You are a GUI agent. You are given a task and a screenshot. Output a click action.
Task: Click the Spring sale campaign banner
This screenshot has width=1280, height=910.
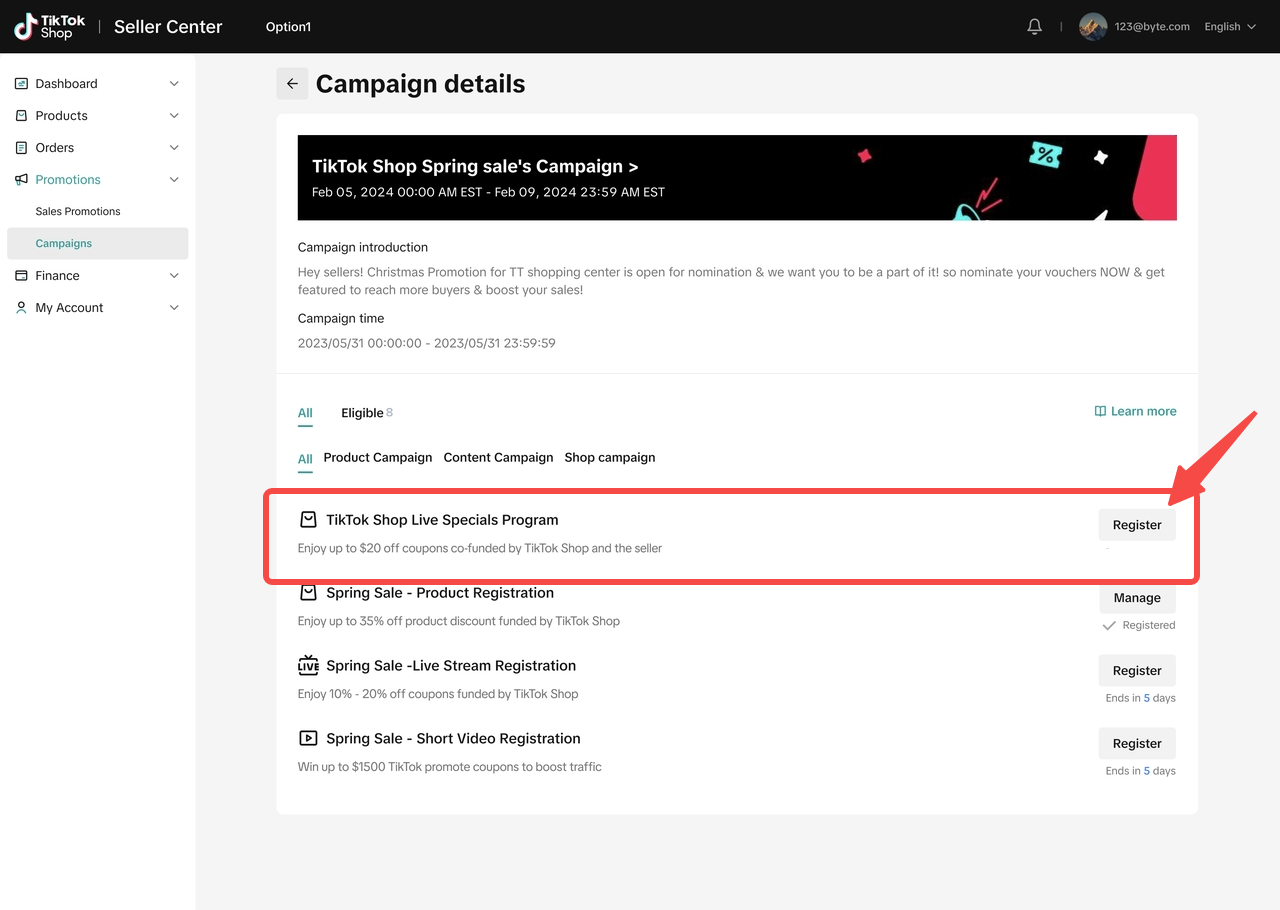[737, 178]
